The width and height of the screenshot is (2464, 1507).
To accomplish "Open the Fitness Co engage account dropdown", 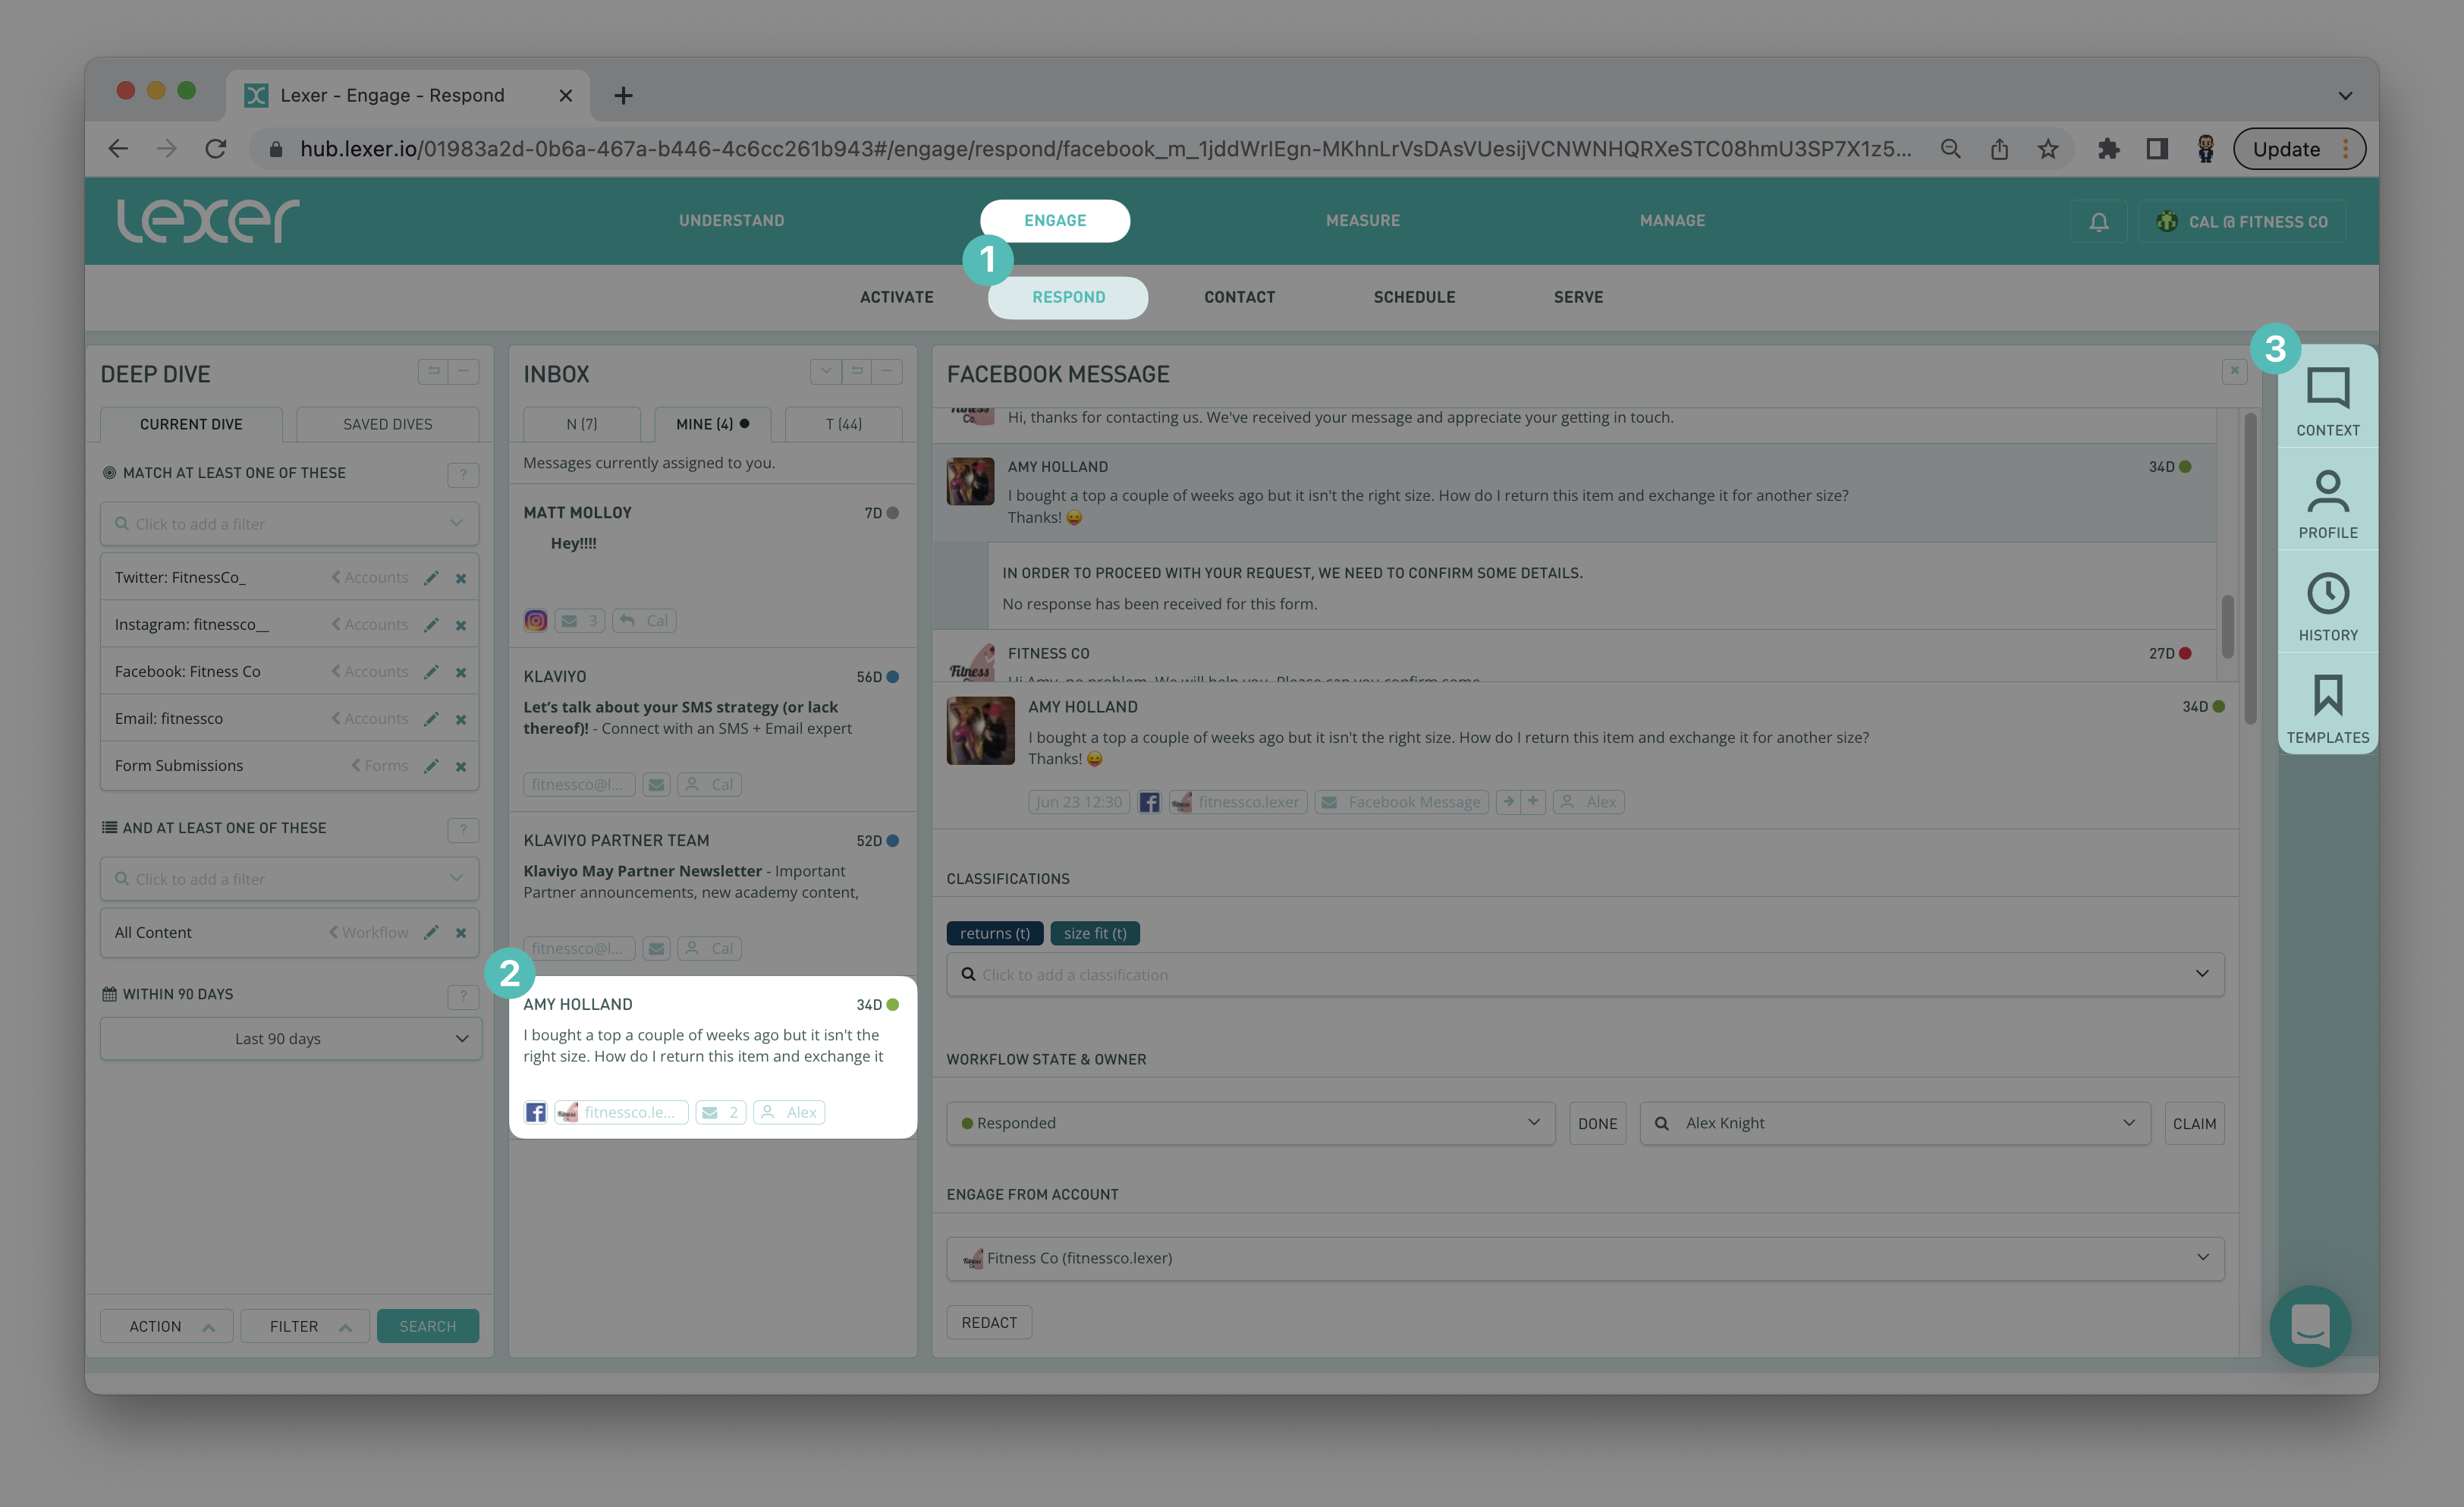I will [1585, 1258].
